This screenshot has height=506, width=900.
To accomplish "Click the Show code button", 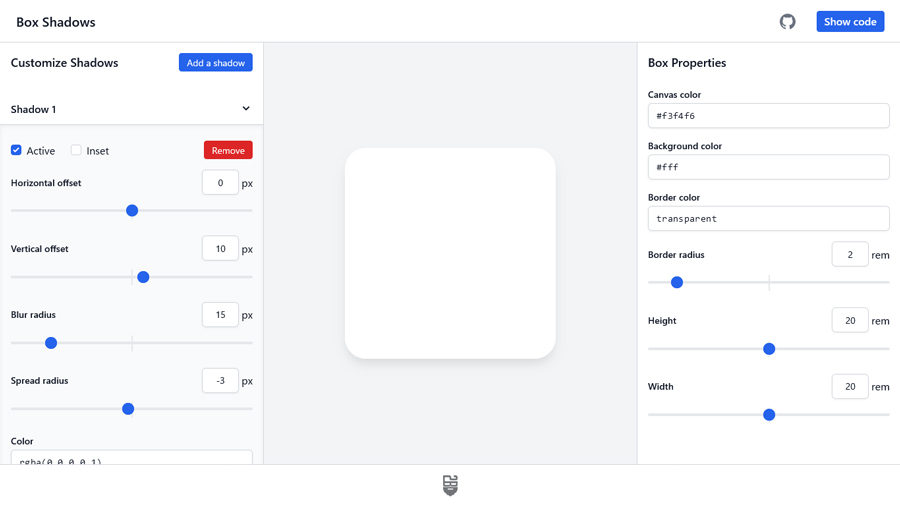I will tap(850, 22).
